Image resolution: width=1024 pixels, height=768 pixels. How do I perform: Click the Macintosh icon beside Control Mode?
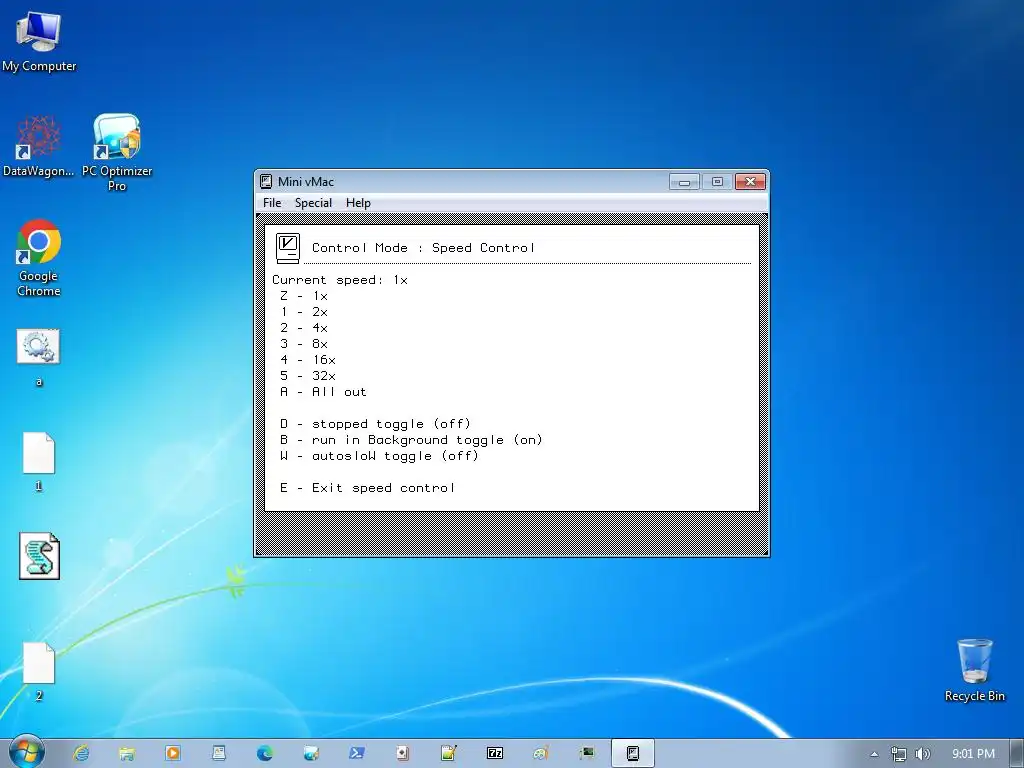[287, 248]
